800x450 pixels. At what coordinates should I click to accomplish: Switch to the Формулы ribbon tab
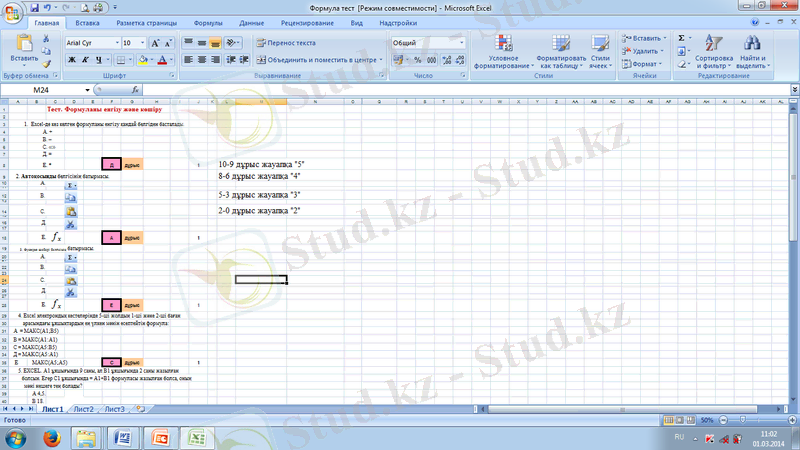[208, 22]
